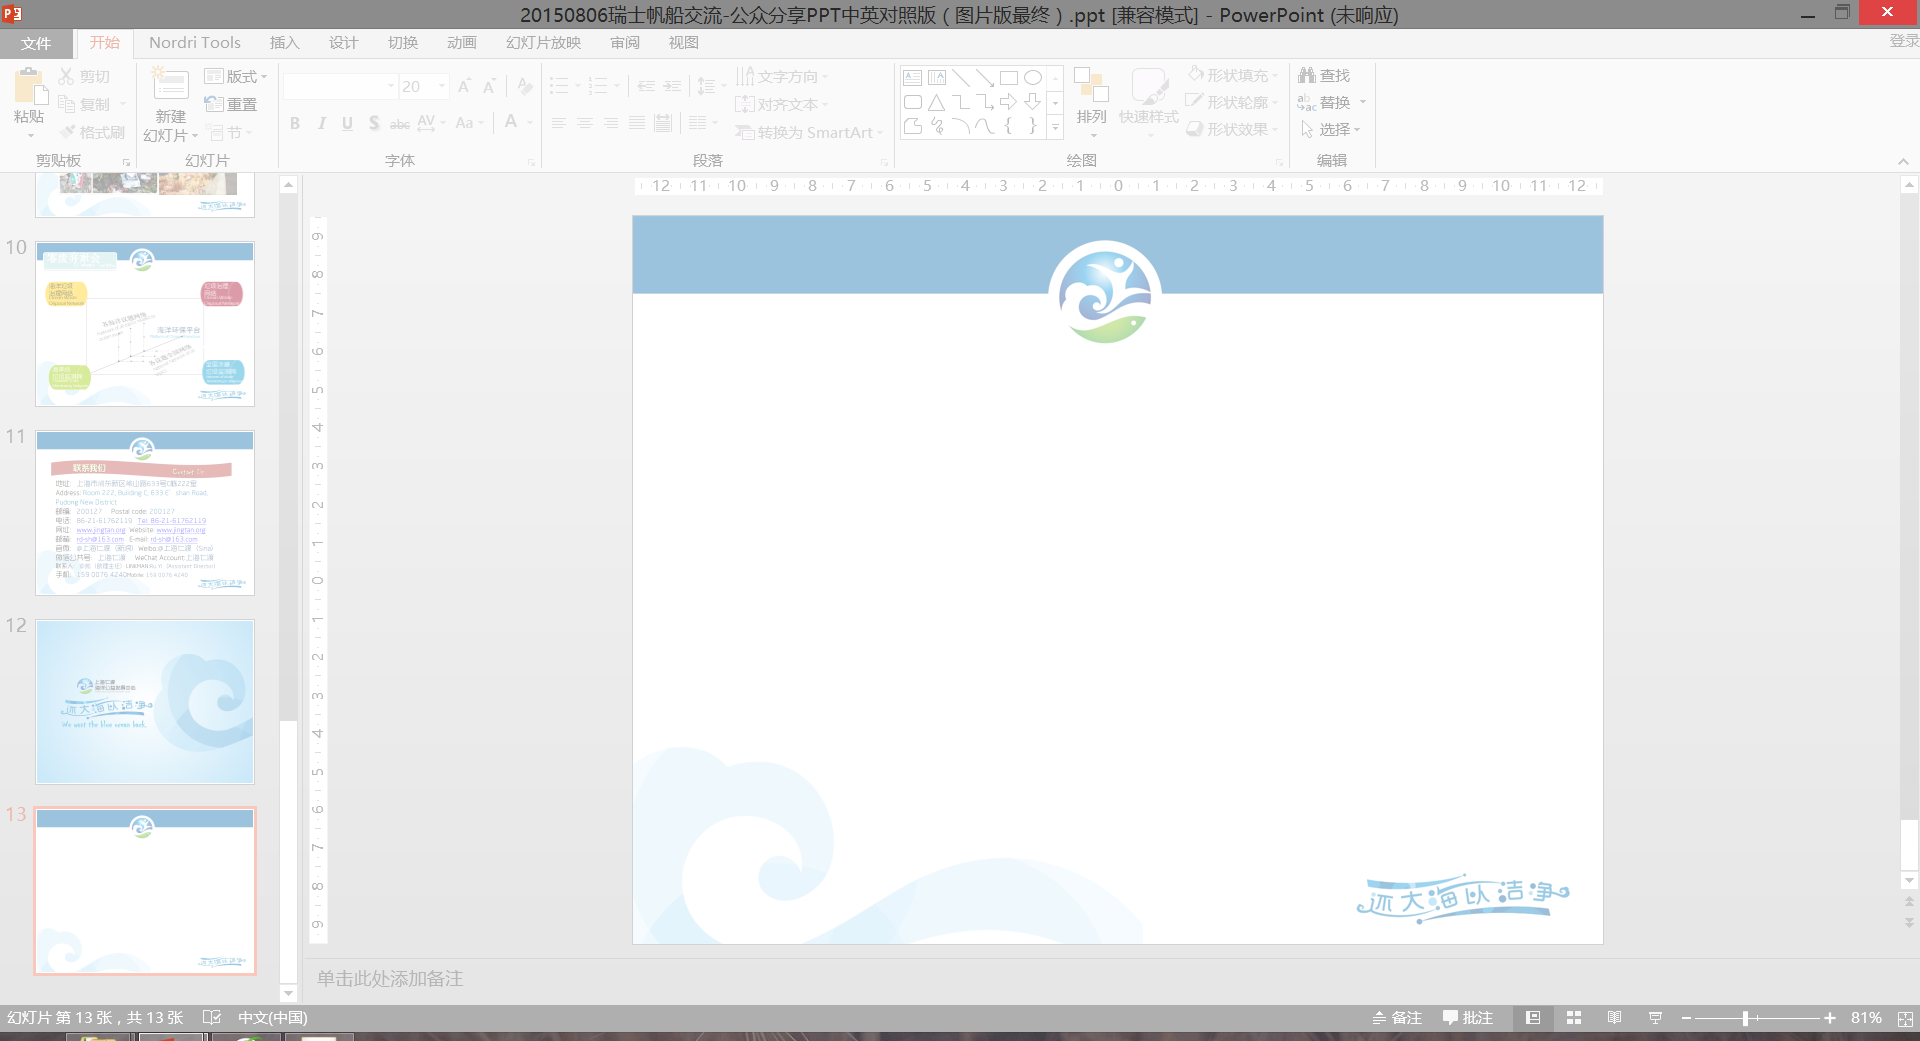This screenshot has width=1920, height=1041.
Task: Click the Find (查找) binoculars icon
Action: point(1307,75)
